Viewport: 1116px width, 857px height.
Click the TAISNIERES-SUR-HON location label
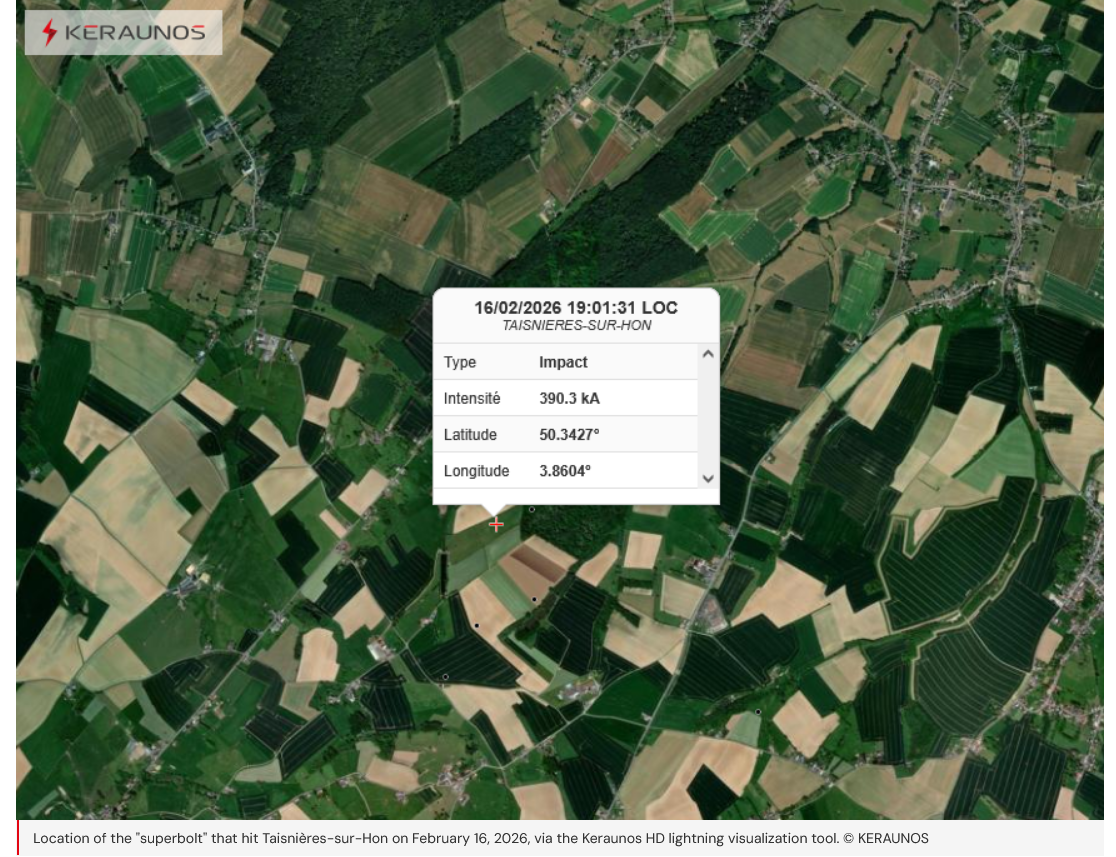575,326
